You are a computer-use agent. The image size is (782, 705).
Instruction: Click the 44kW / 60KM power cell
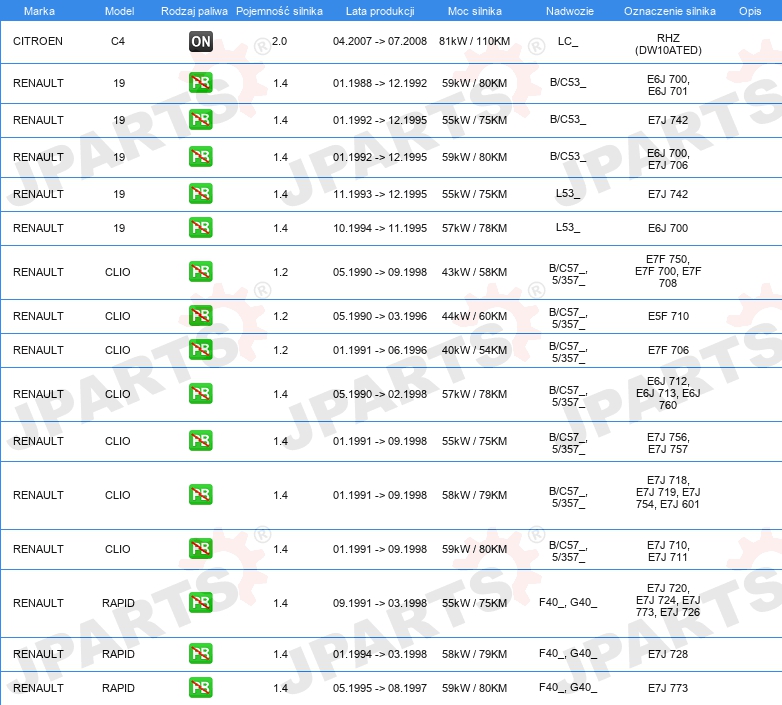pos(474,316)
